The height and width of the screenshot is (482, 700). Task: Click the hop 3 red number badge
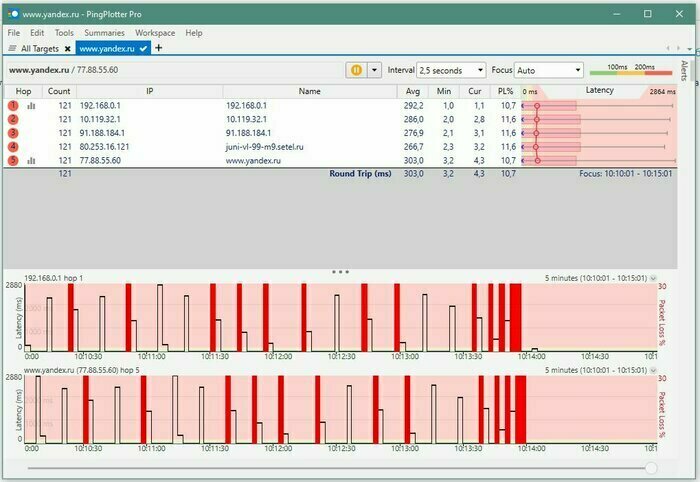pyautogui.click(x=13, y=132)
